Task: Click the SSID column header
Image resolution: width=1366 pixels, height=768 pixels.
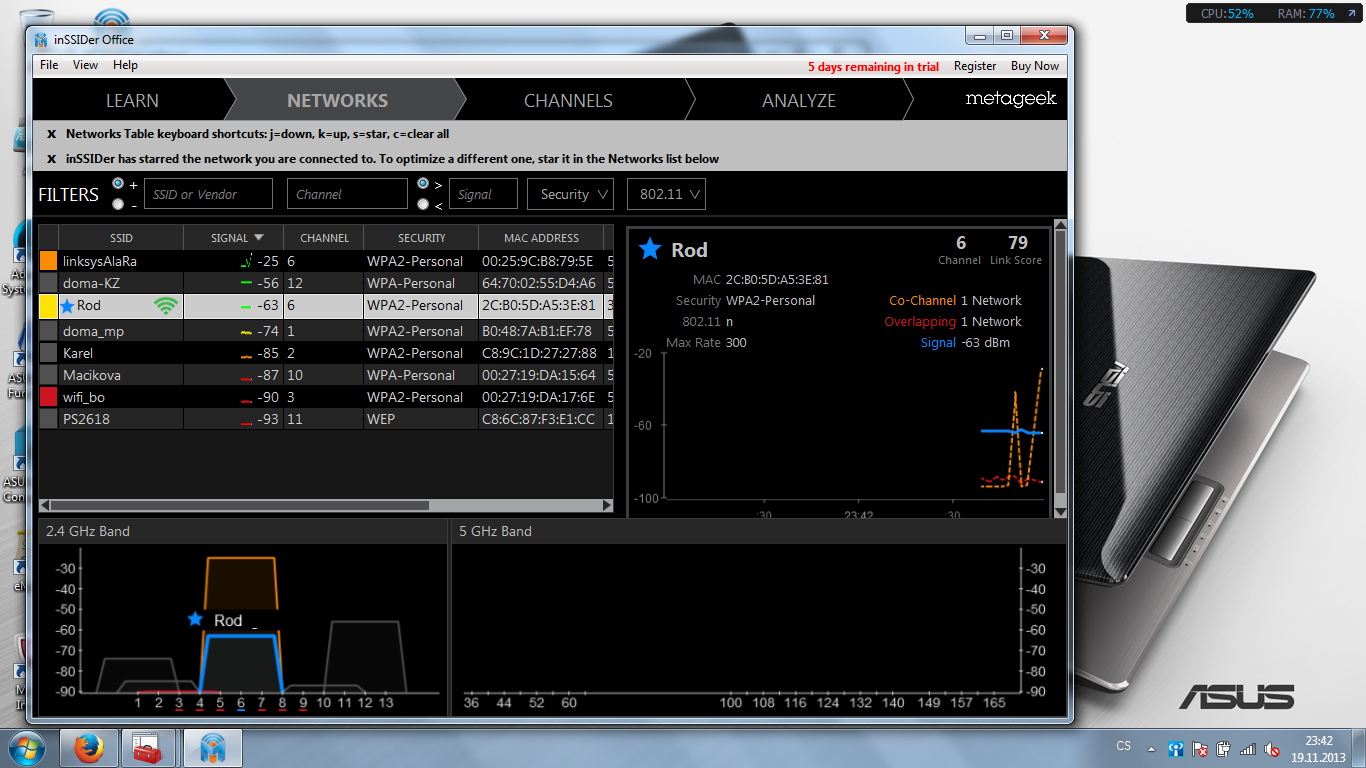Action: pyautogui.click(x=121, y=238)
